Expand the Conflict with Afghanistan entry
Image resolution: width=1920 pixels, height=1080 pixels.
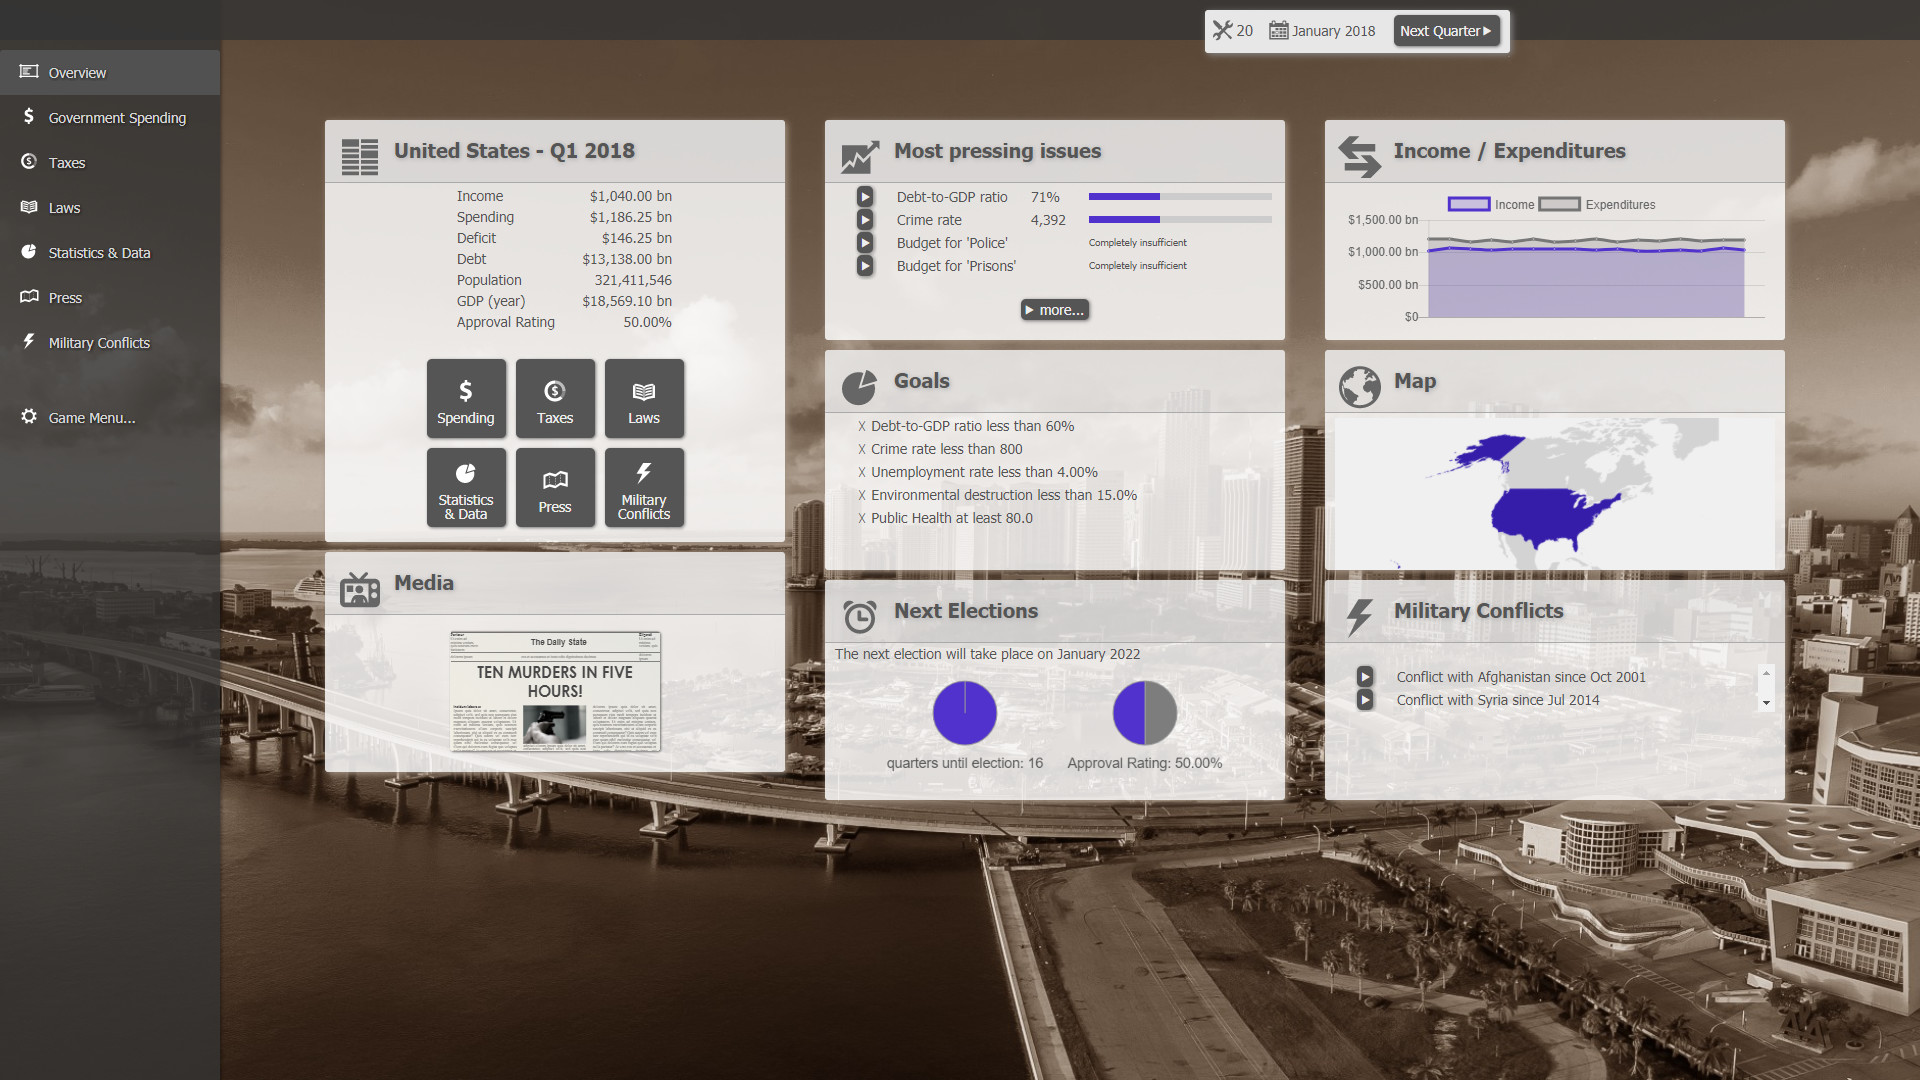1366,676
